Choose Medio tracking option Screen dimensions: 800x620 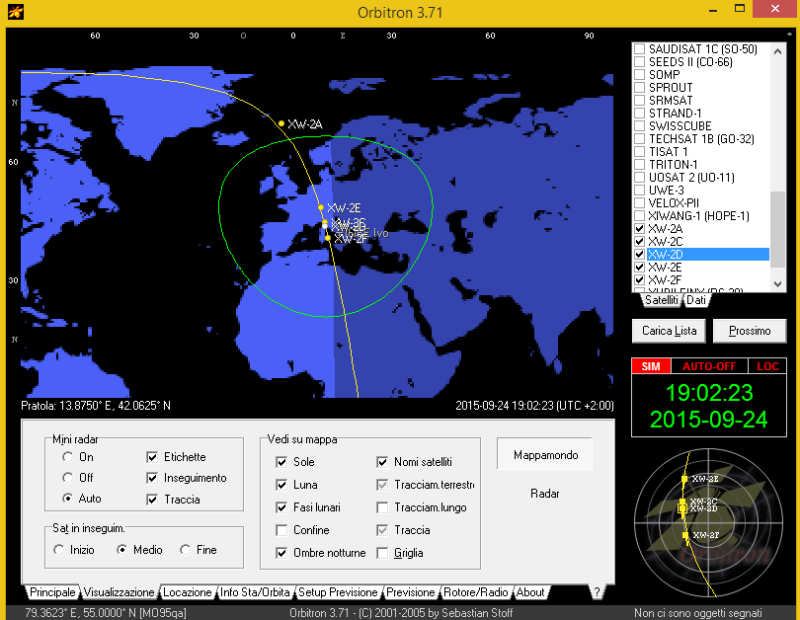click(121, 550)
